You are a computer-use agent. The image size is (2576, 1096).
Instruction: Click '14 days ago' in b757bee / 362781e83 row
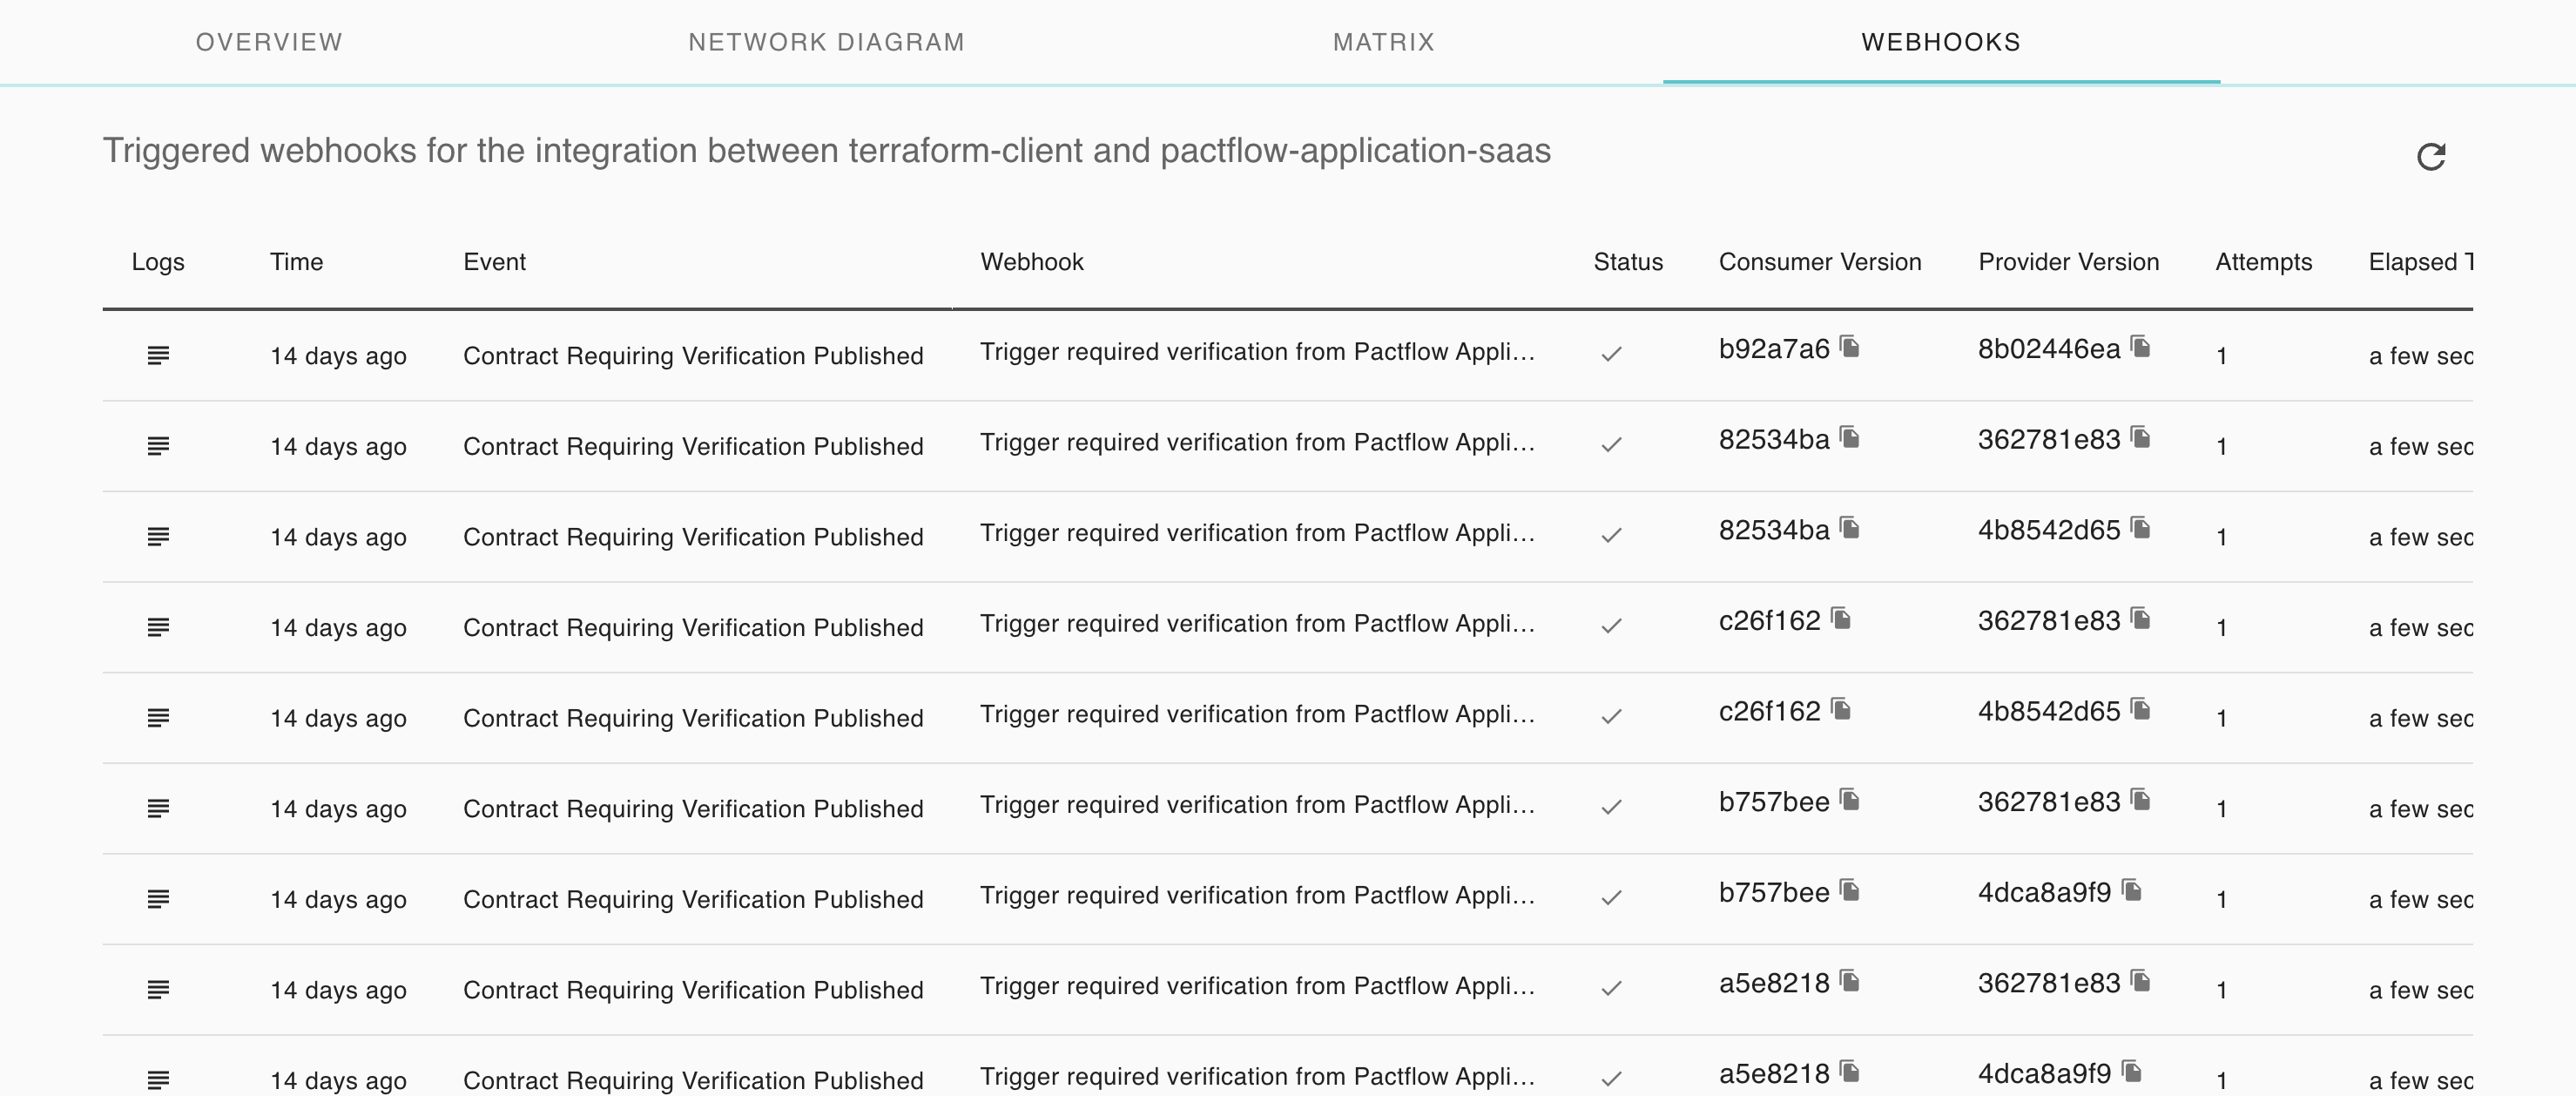pos(338,809)
